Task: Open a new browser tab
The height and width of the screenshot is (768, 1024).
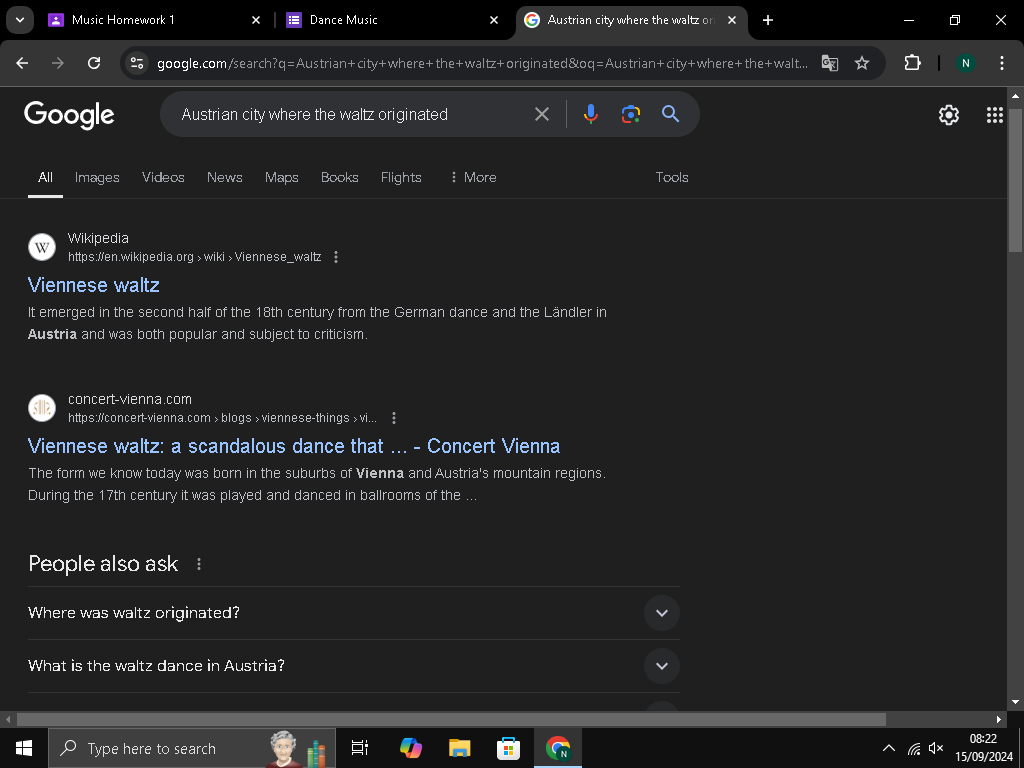Action: (768, 20)
